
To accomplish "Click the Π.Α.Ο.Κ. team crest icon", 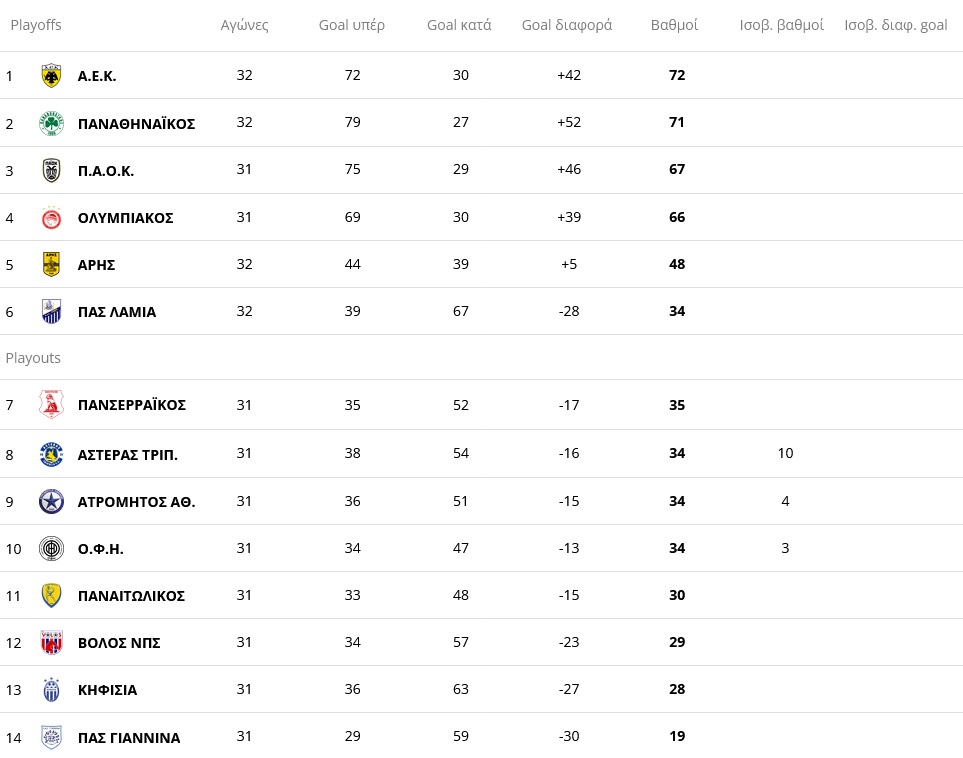I will pos(51,170).
